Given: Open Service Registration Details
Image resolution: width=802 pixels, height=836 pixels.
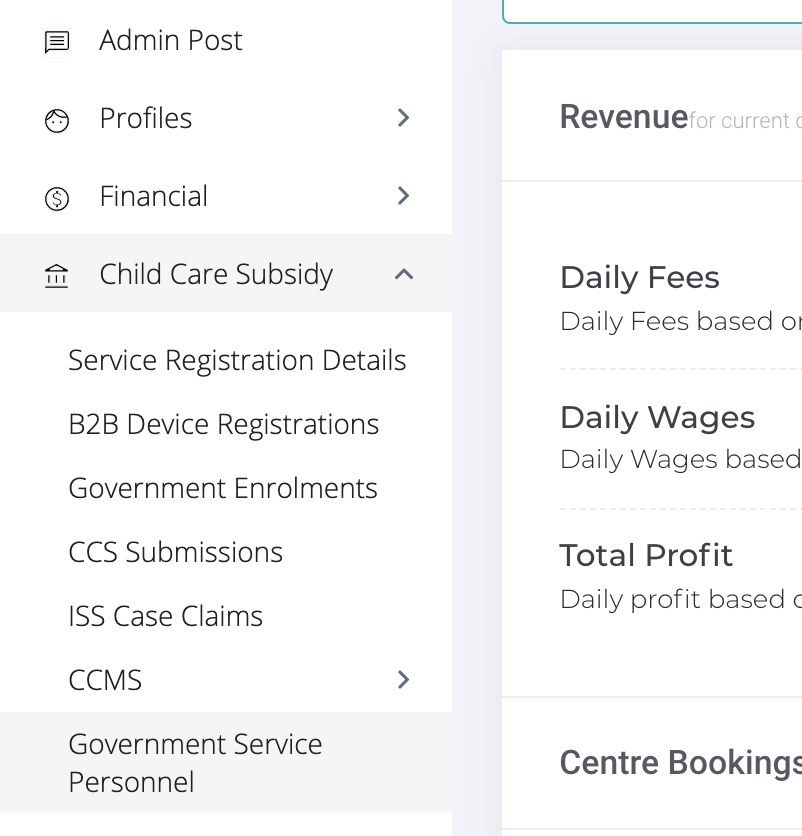Looking at the screenshot, I should (x=237, y=360).
